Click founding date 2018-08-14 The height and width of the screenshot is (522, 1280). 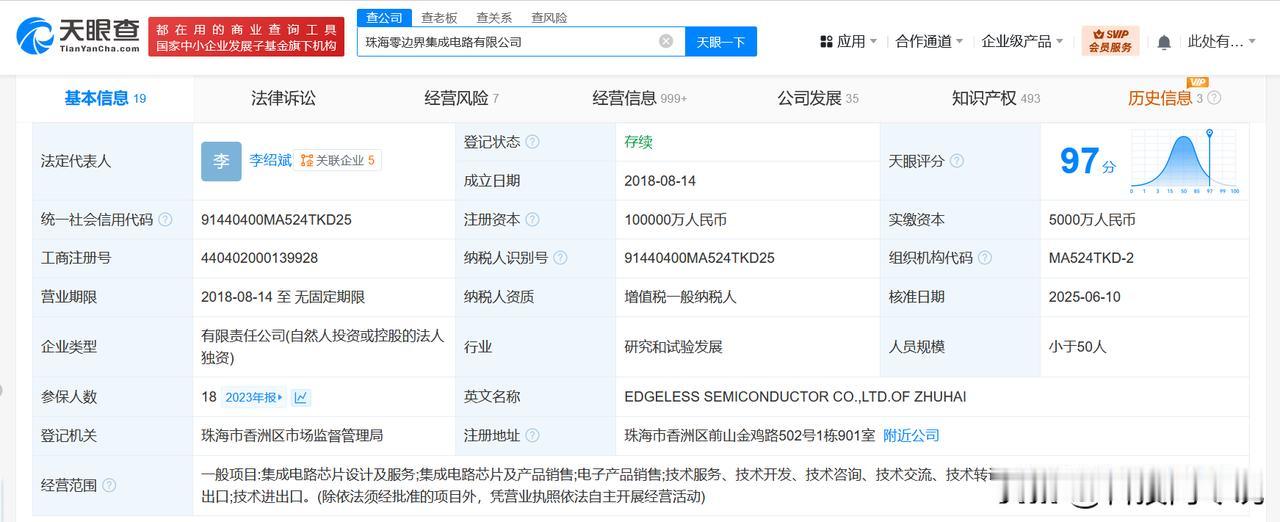[x=659, y=181]
